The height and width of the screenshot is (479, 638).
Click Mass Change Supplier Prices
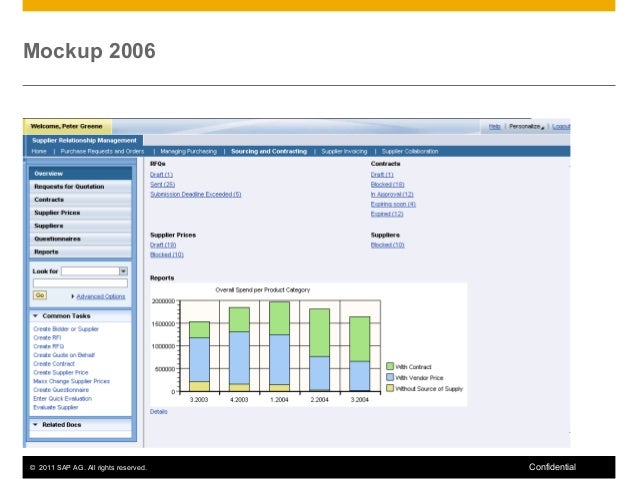(x=72, y=381)
